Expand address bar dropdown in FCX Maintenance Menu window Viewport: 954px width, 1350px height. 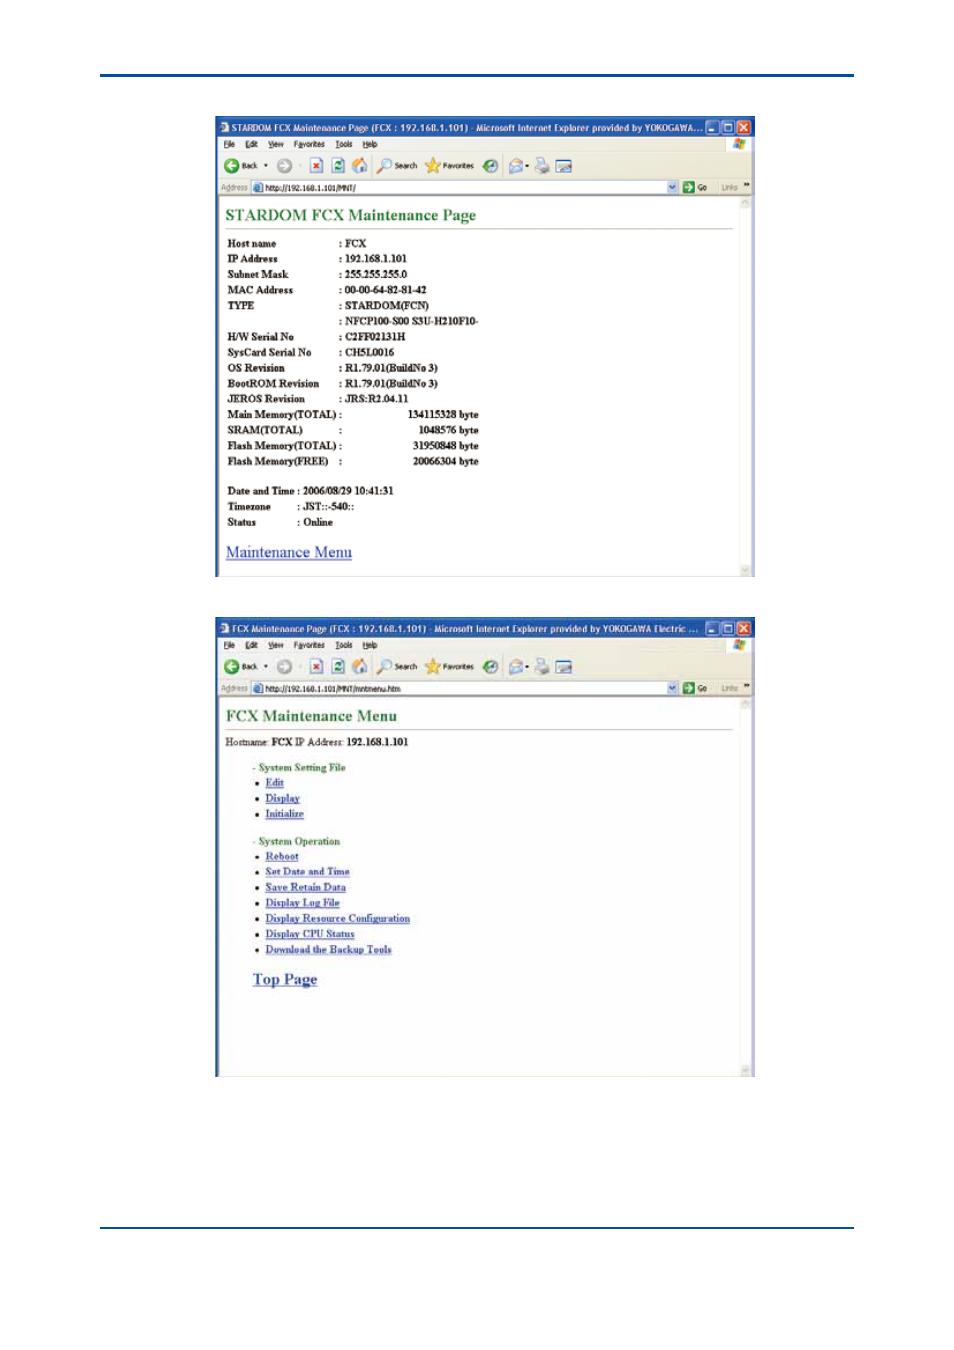[673, 688]
